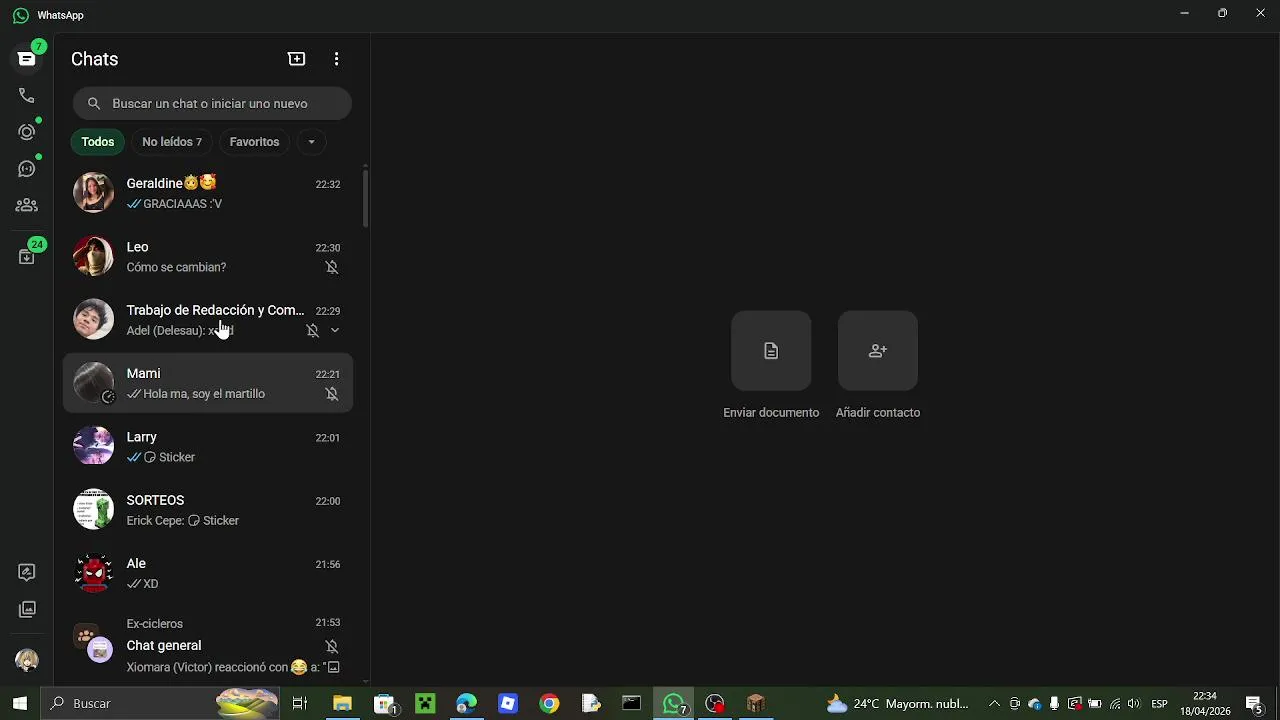The image size is (1280, 720).
Task: Open the Communities icon in the sidebar
Action: click(27, 205)
